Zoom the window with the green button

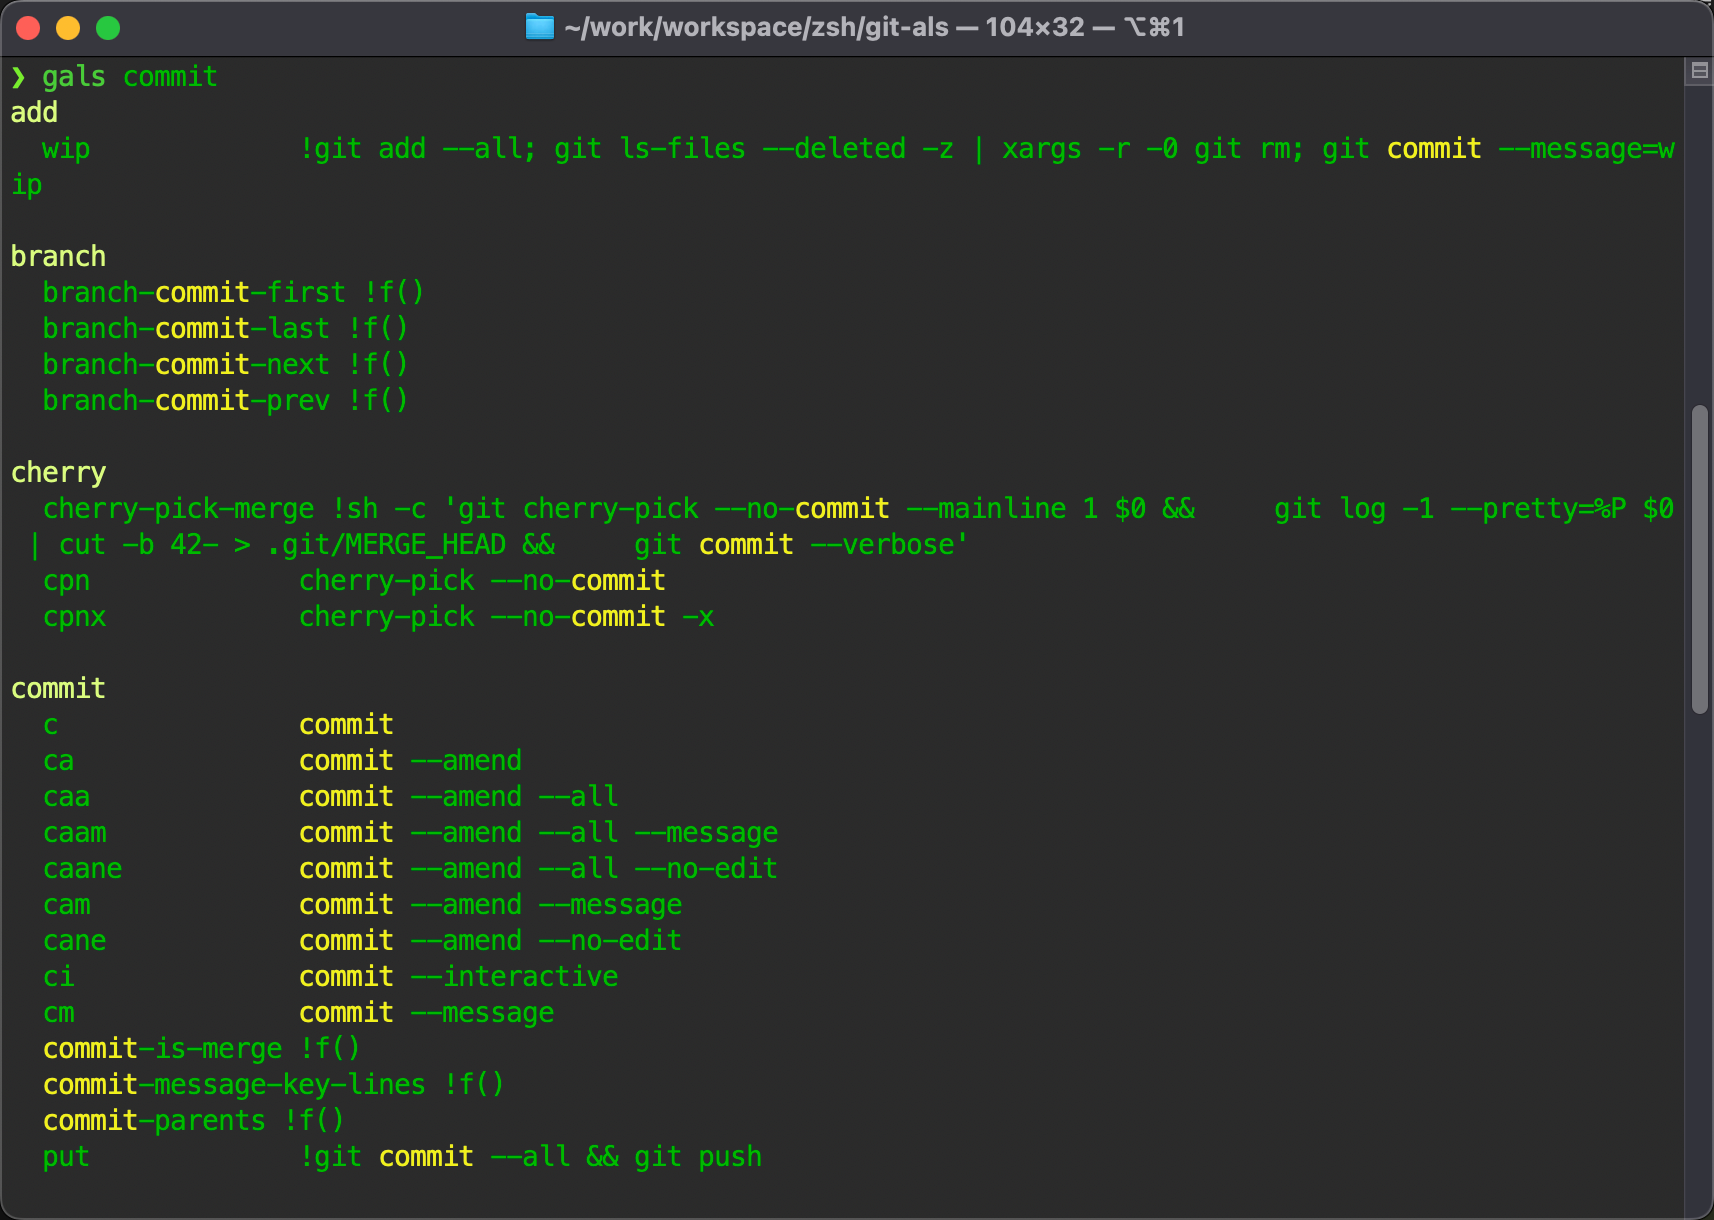[x=108, y=28]
